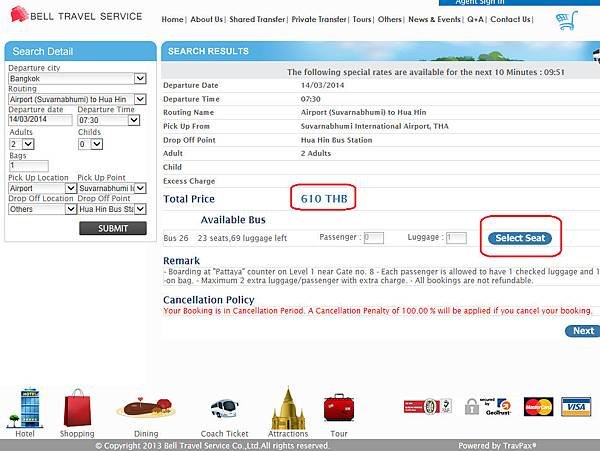This screenshot has width=600, height=451.
Task: Click the SUBMIT button
Action: pyautogui.click(x=113, y=228)
